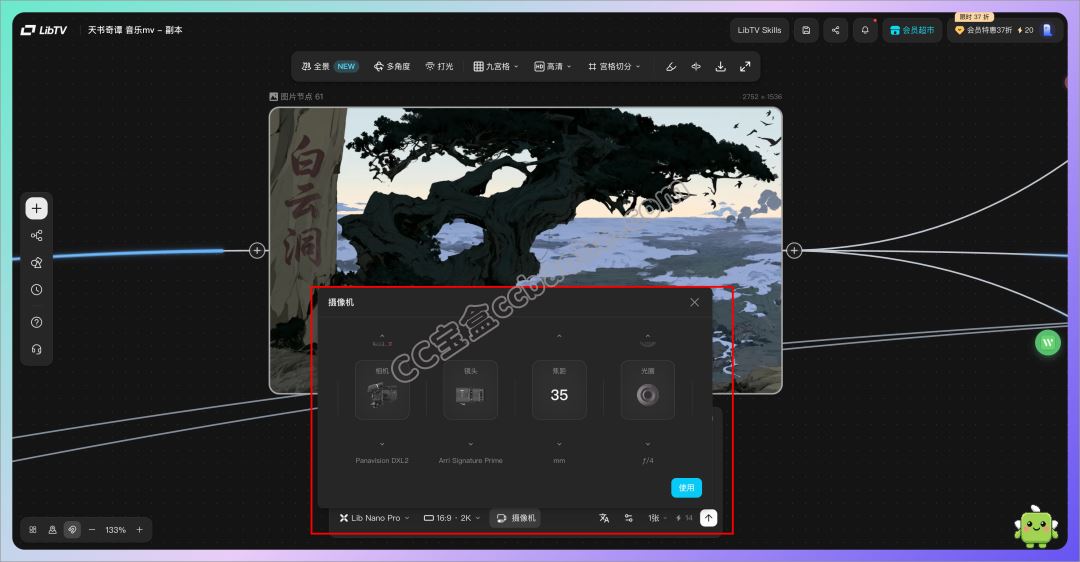Click up arrow above 光圈 aperture card
1080x562 pixels.
647,336
